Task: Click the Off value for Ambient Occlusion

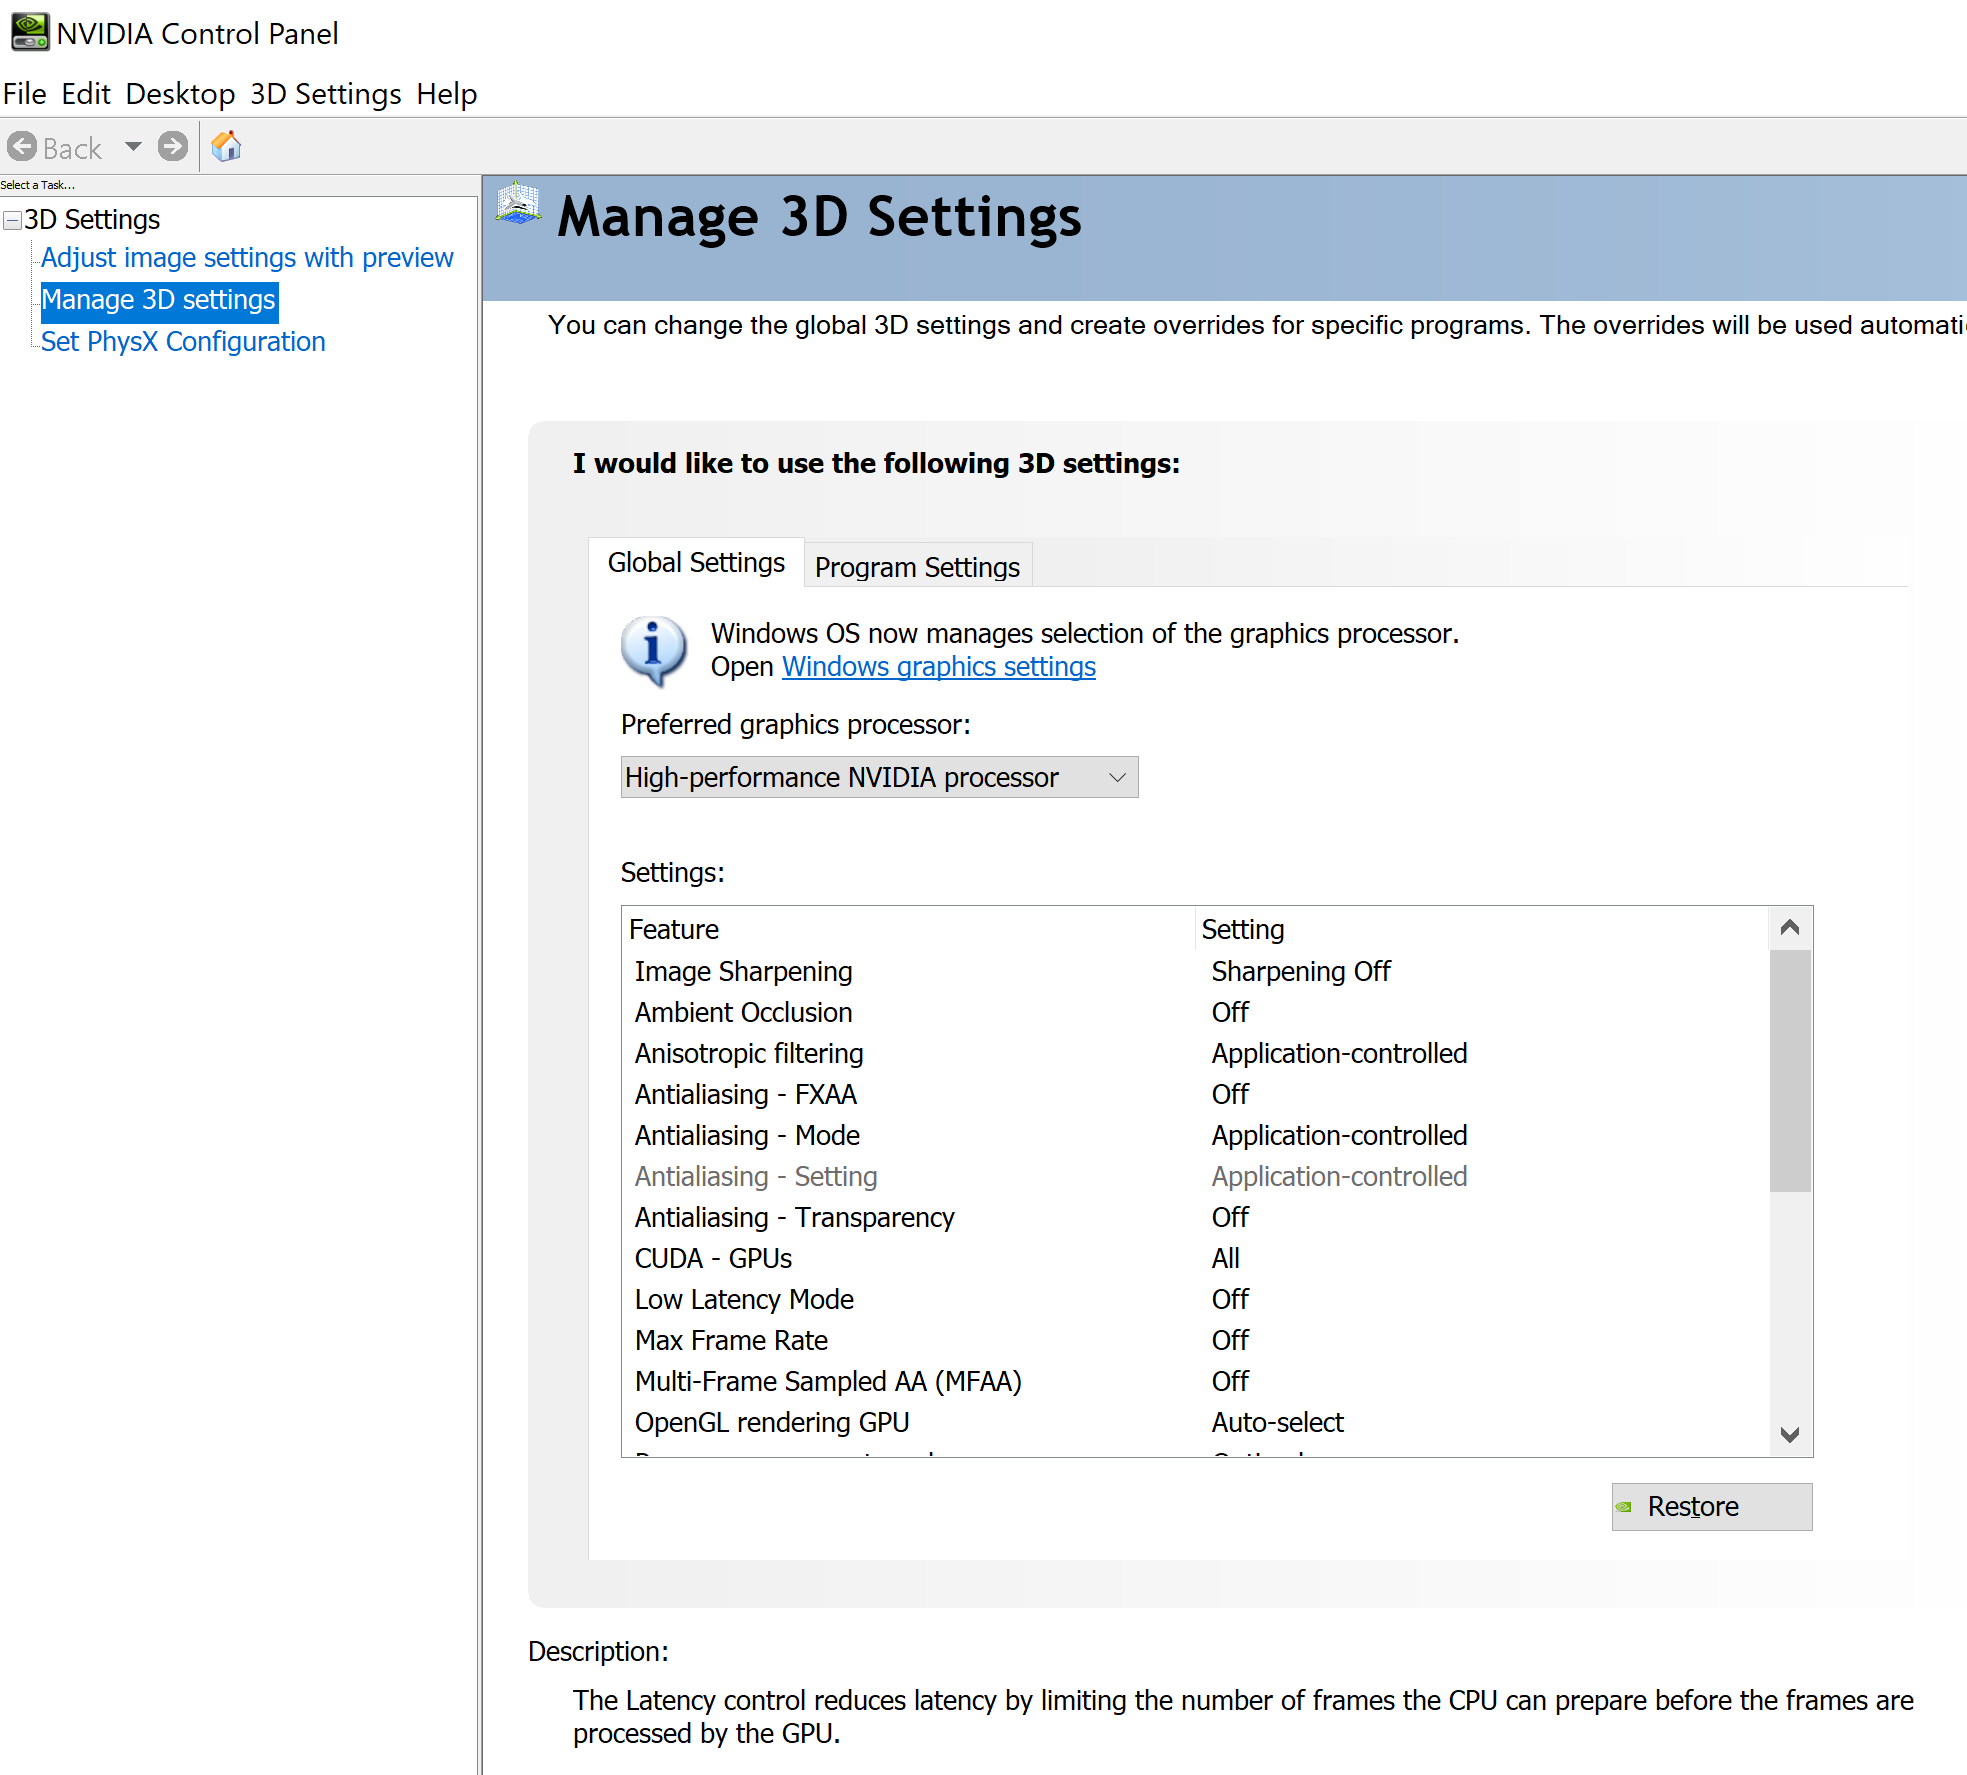Action: coord(1230,1013)
